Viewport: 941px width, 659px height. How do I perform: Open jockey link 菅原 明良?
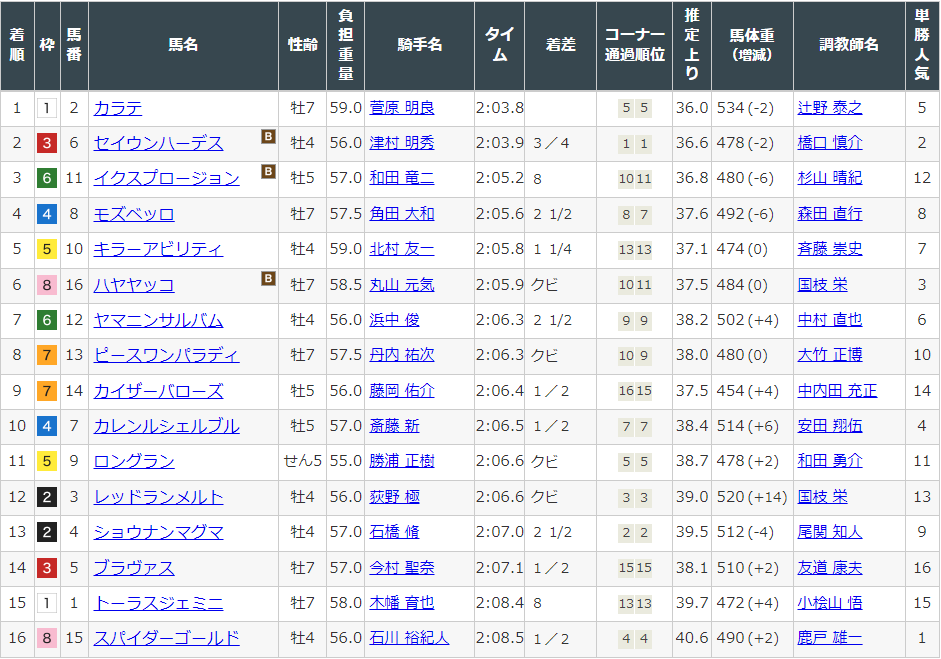[401, 108]
